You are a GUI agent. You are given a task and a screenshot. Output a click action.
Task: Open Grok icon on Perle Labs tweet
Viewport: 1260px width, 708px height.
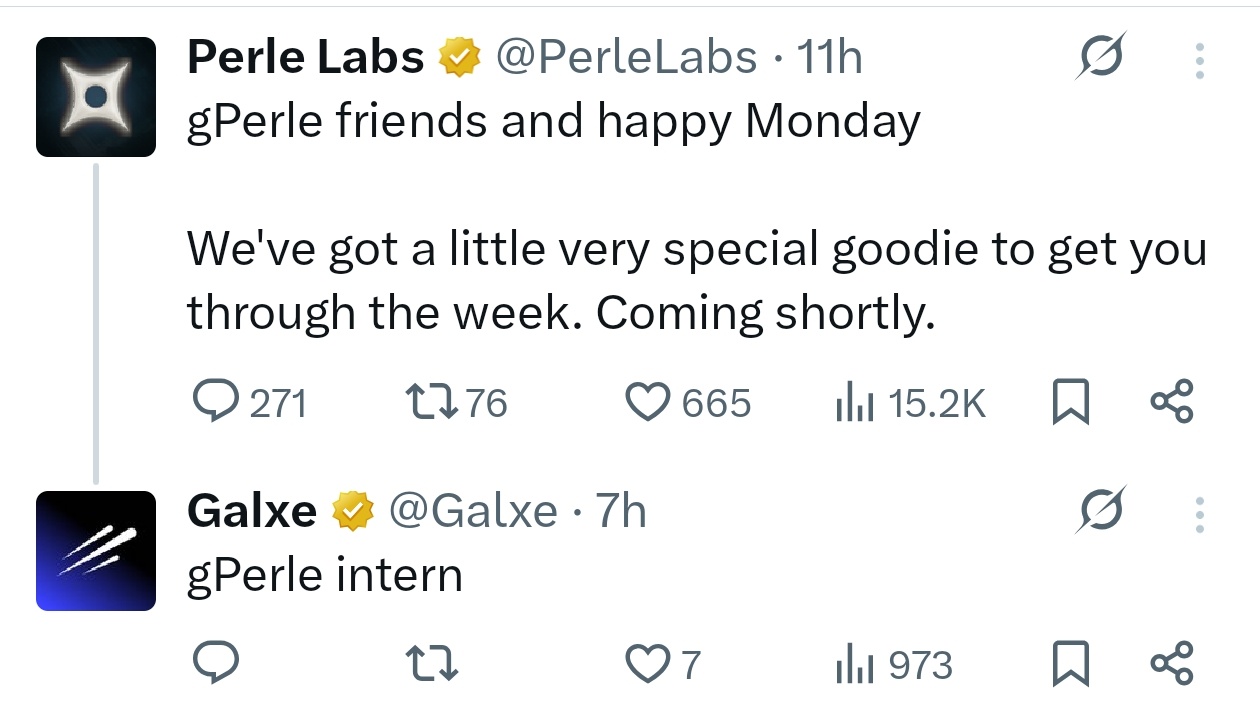[x=1101, y=58]
